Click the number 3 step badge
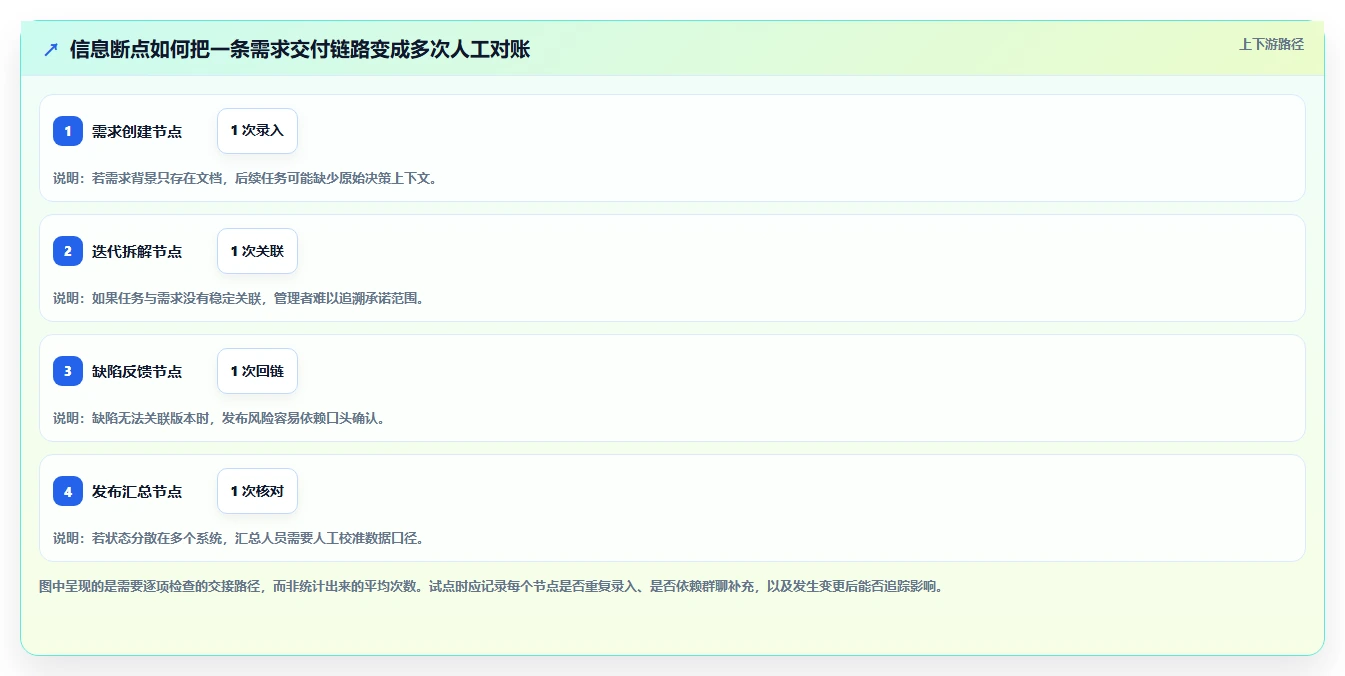This screenshot has width=1345, height=676. (68, 371)
